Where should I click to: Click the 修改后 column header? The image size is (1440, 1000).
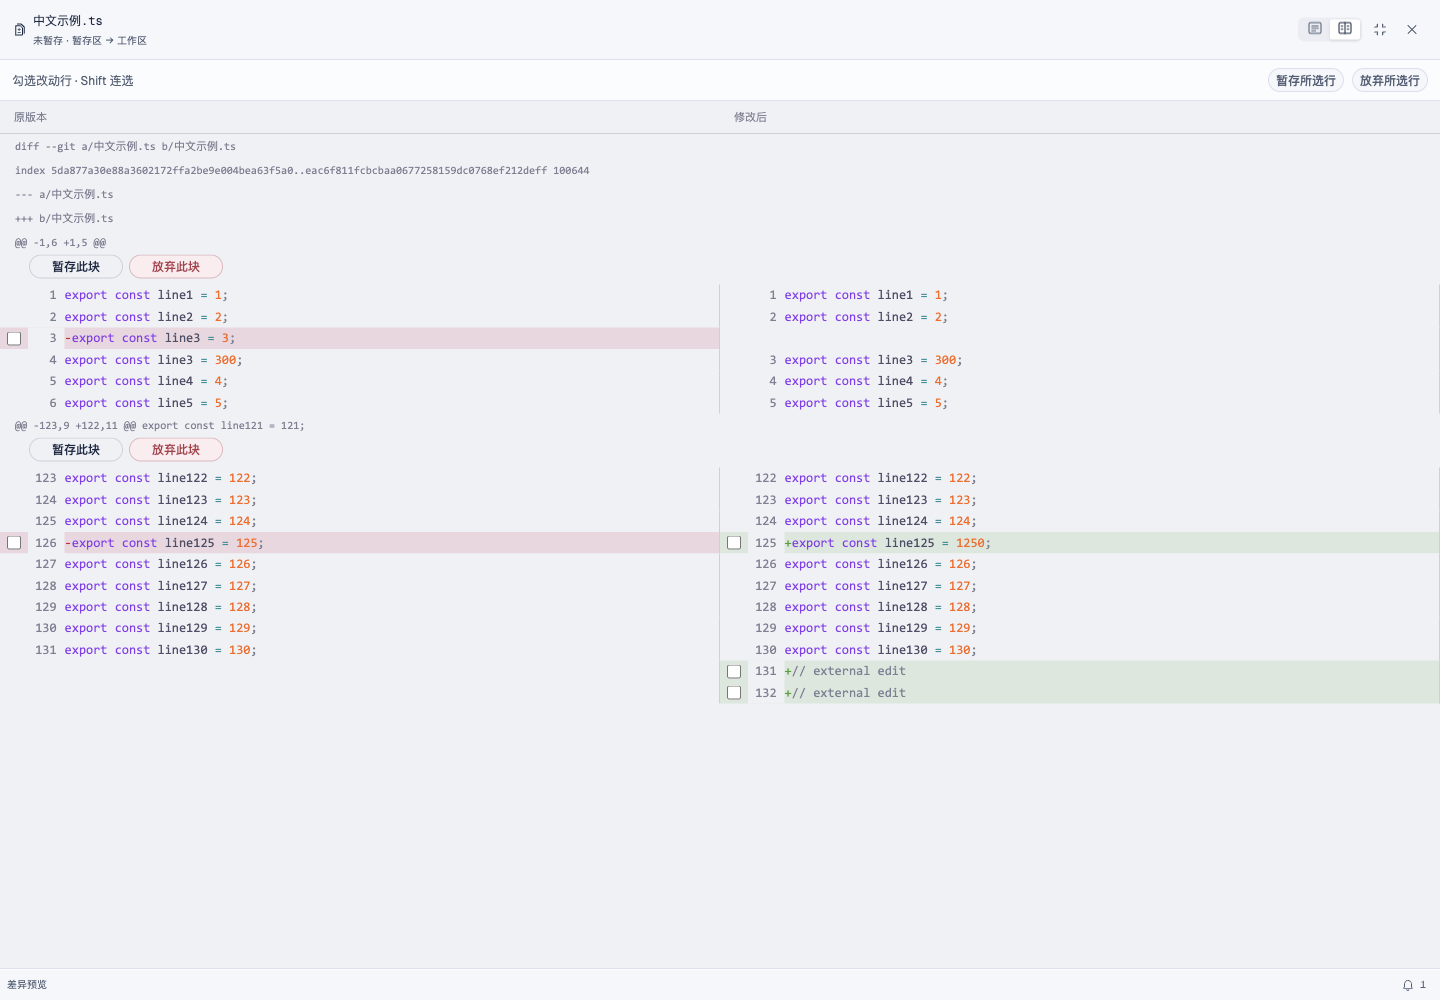[x=750, y=117]
